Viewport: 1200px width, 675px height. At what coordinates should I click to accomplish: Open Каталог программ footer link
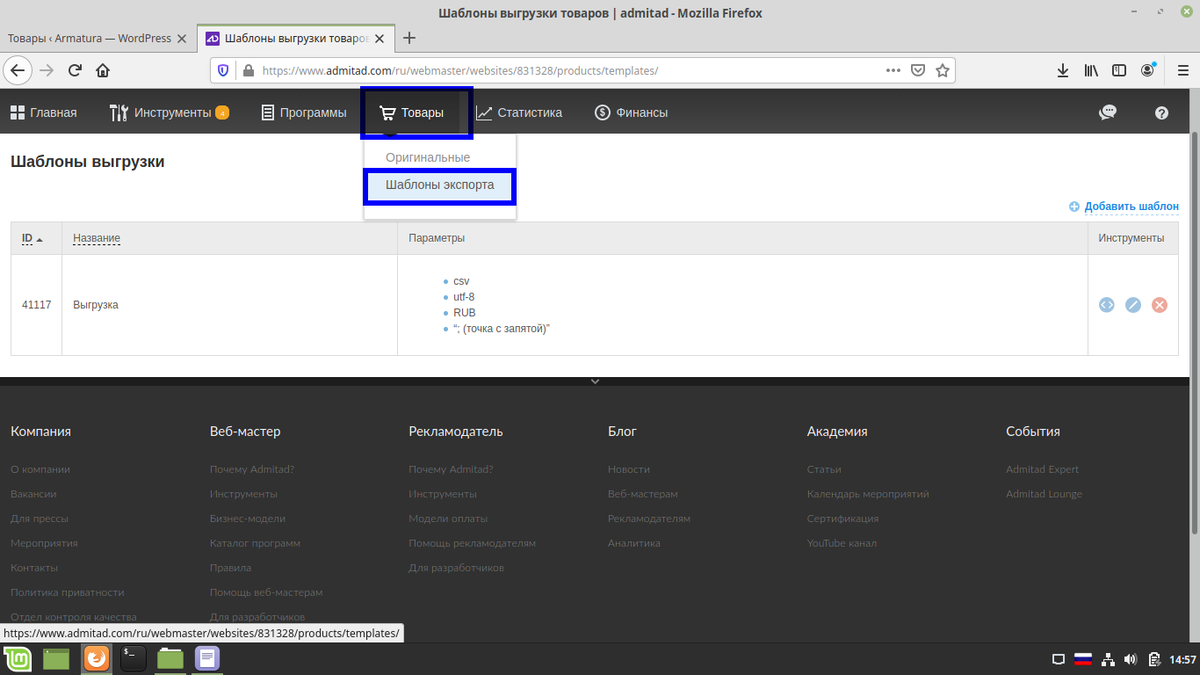[255, 543]
